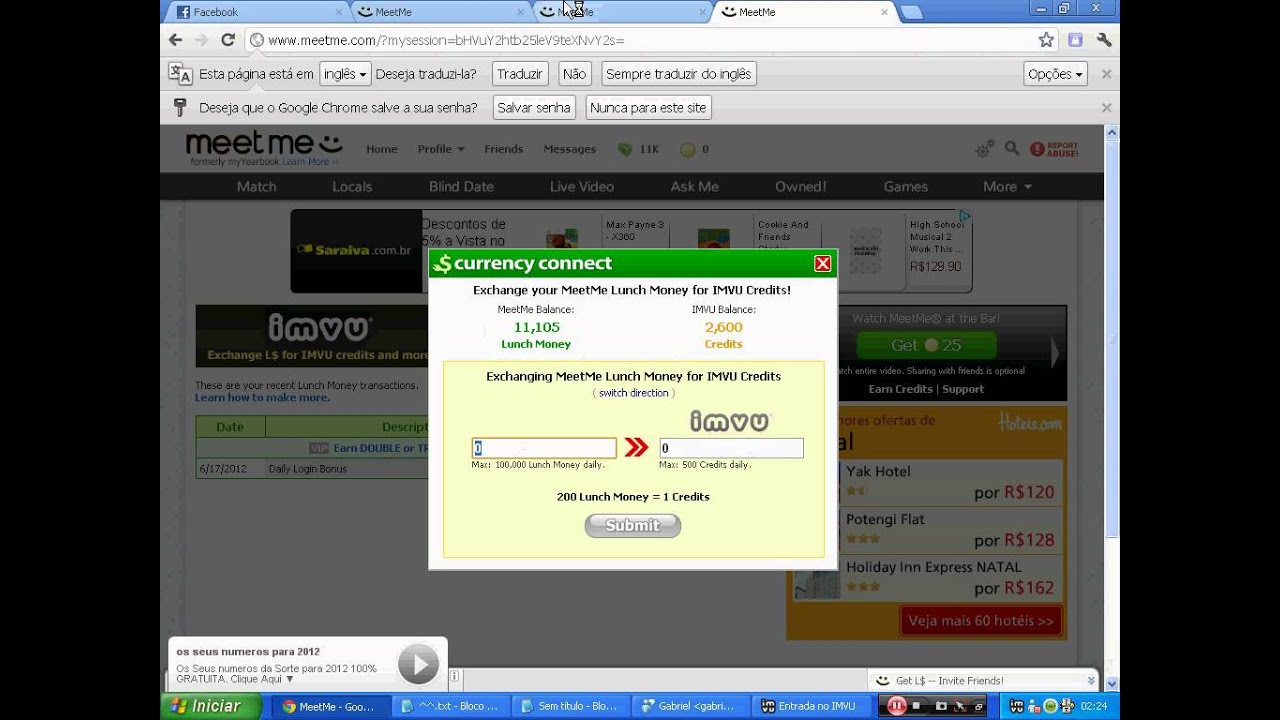Click the Learn how to make more link
This screenshot has height=720, width=1280.
262,397
